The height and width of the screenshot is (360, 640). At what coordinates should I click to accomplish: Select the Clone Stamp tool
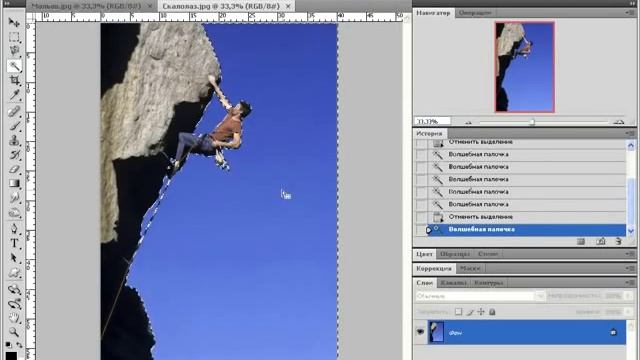point(14,140)
